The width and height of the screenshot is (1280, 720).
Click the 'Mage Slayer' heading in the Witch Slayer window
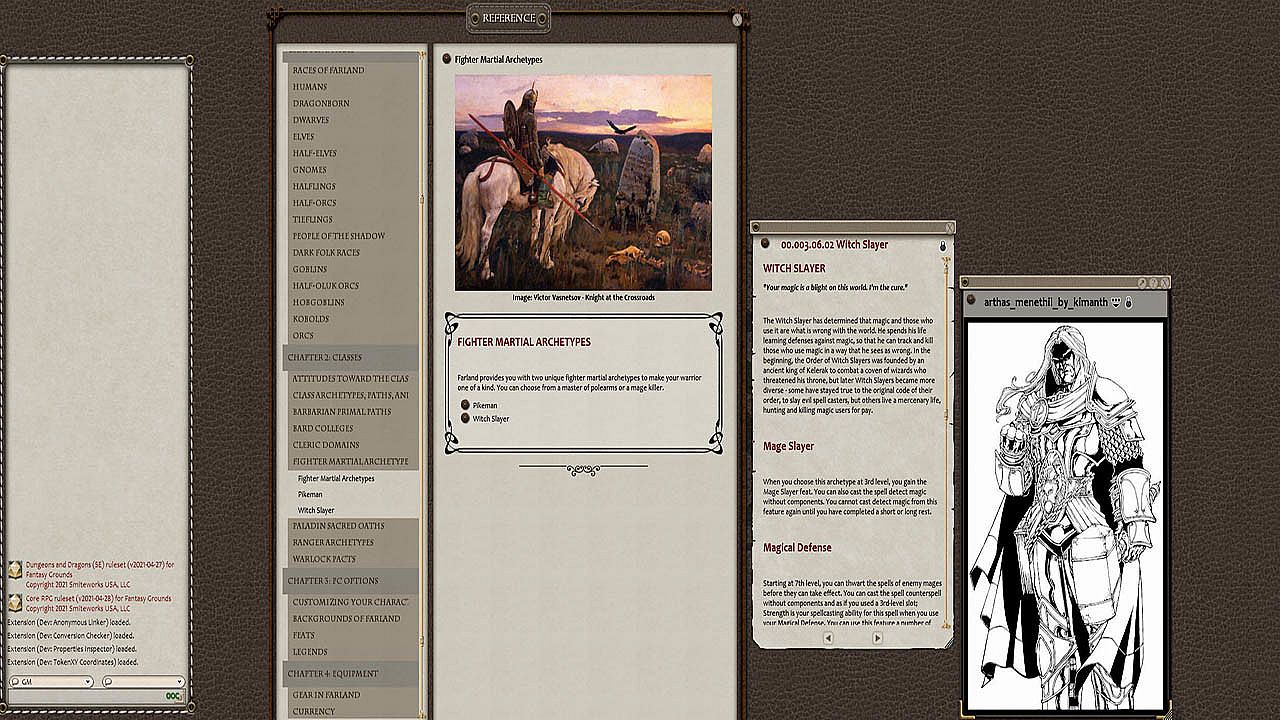pyautogui.click(x=789, y=446)
